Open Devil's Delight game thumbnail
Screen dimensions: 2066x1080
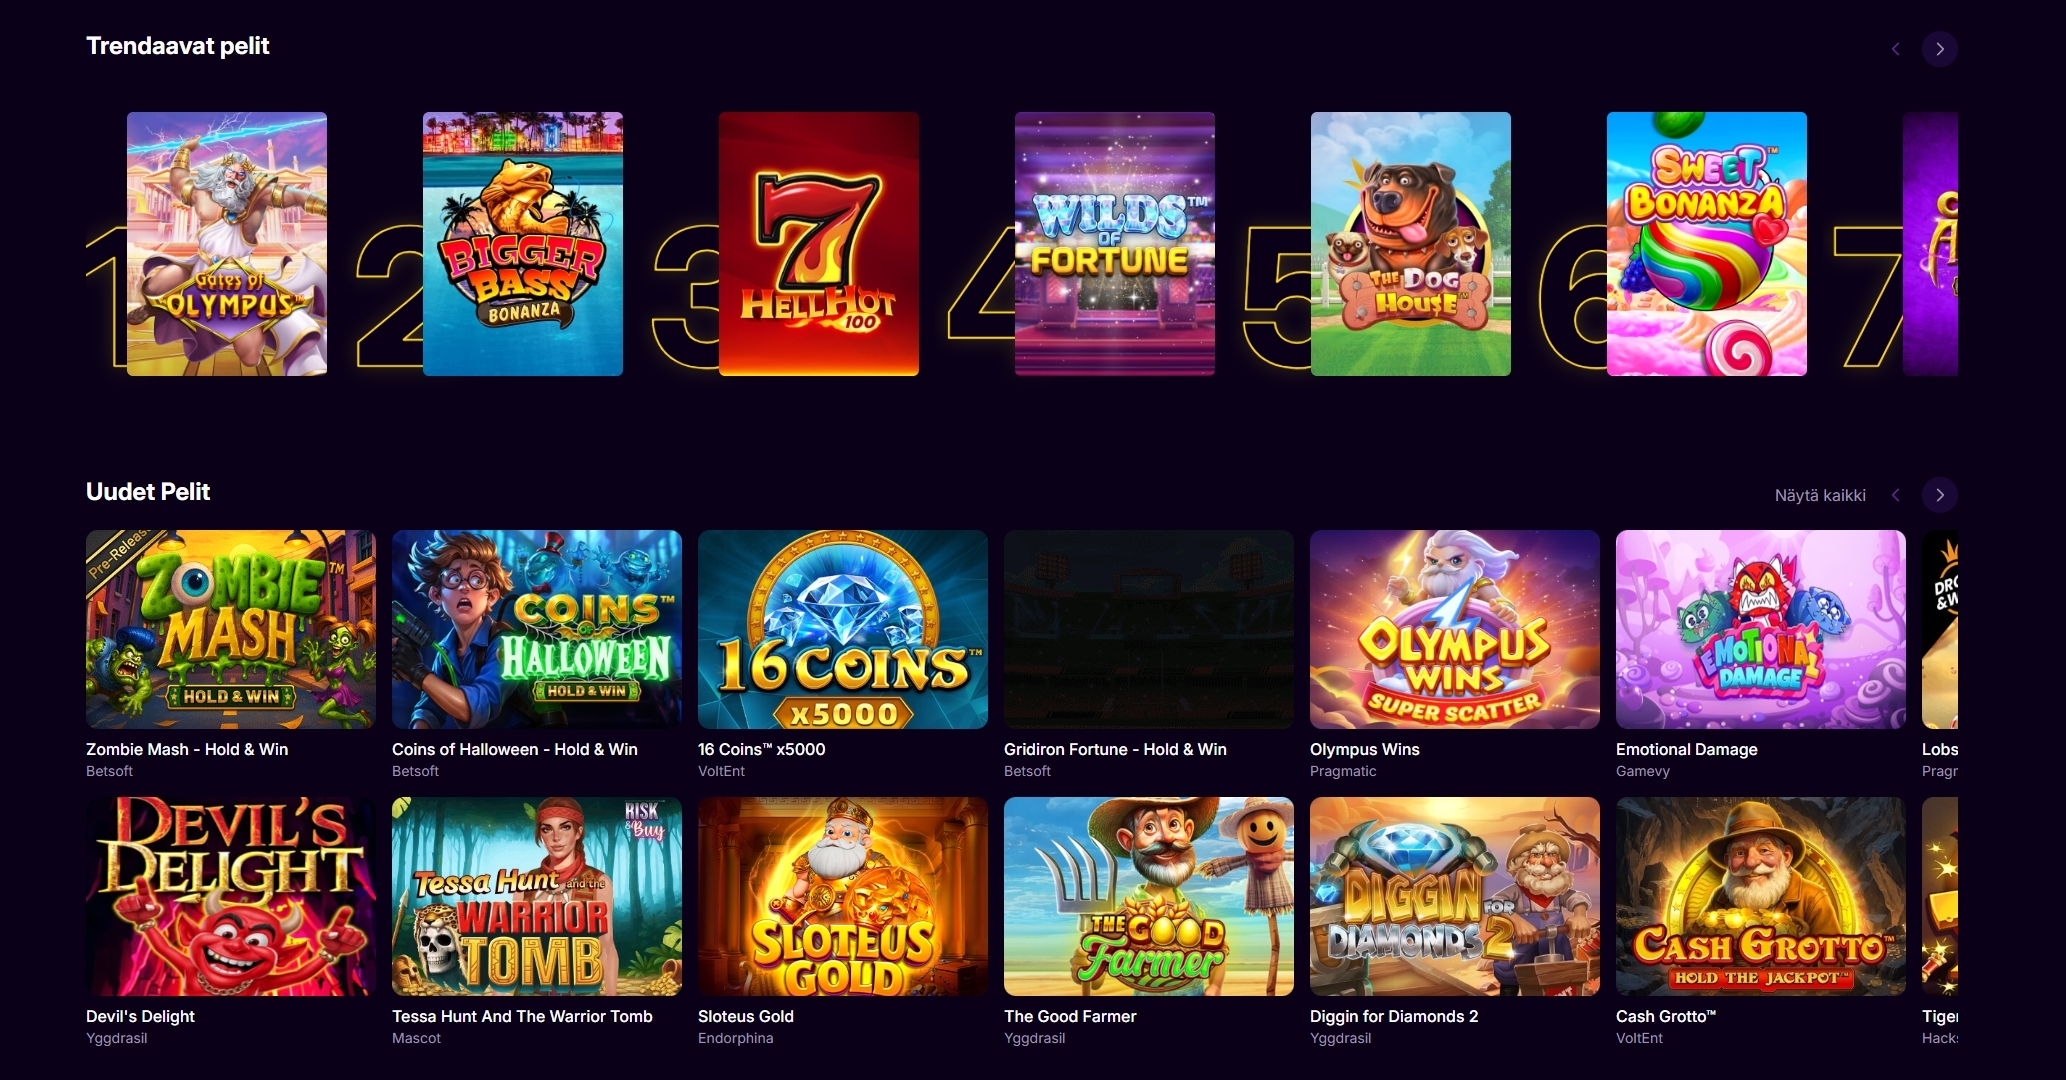(x=231, y=896)
